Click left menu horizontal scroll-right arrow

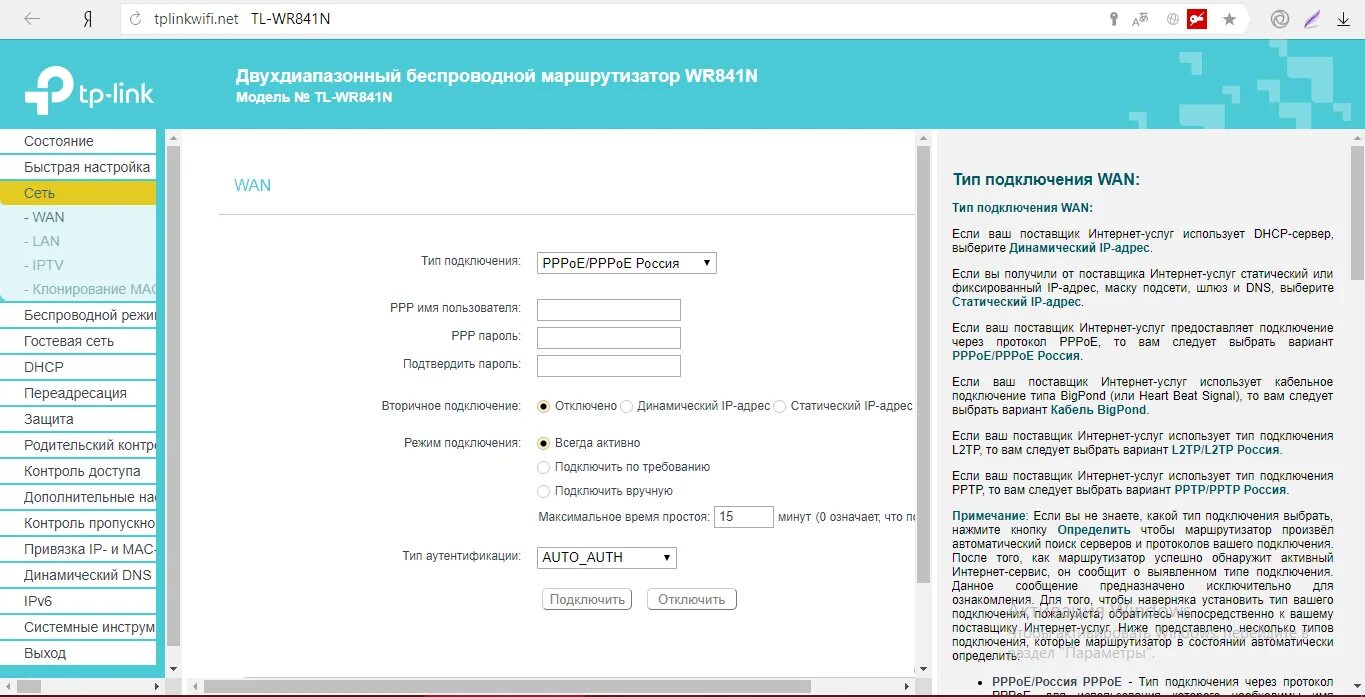(155, 687)
